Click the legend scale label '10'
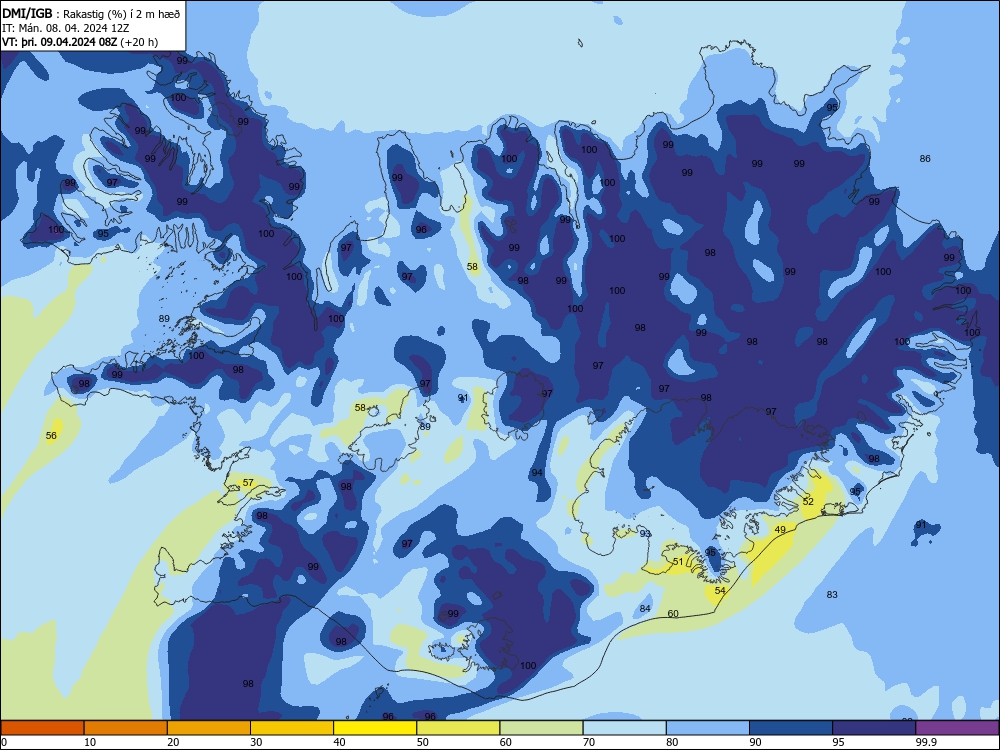Image resolution: width=1000 pixels, height=750 pixels. 90,742
